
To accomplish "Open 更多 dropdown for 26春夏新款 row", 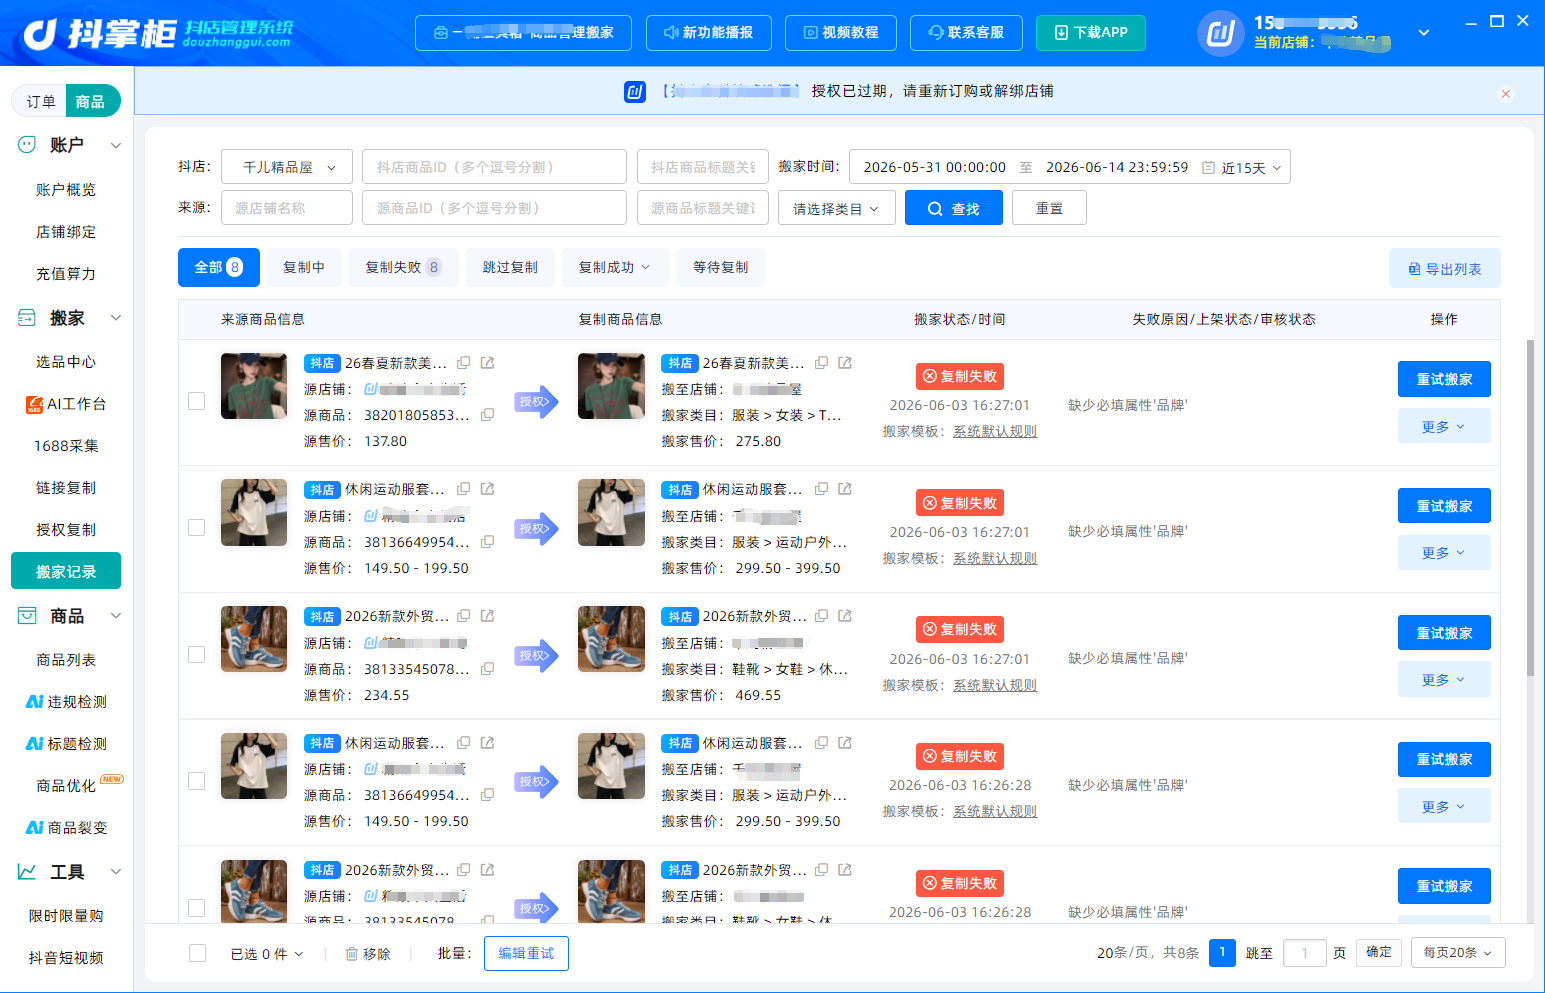I will click(1444, 426).
